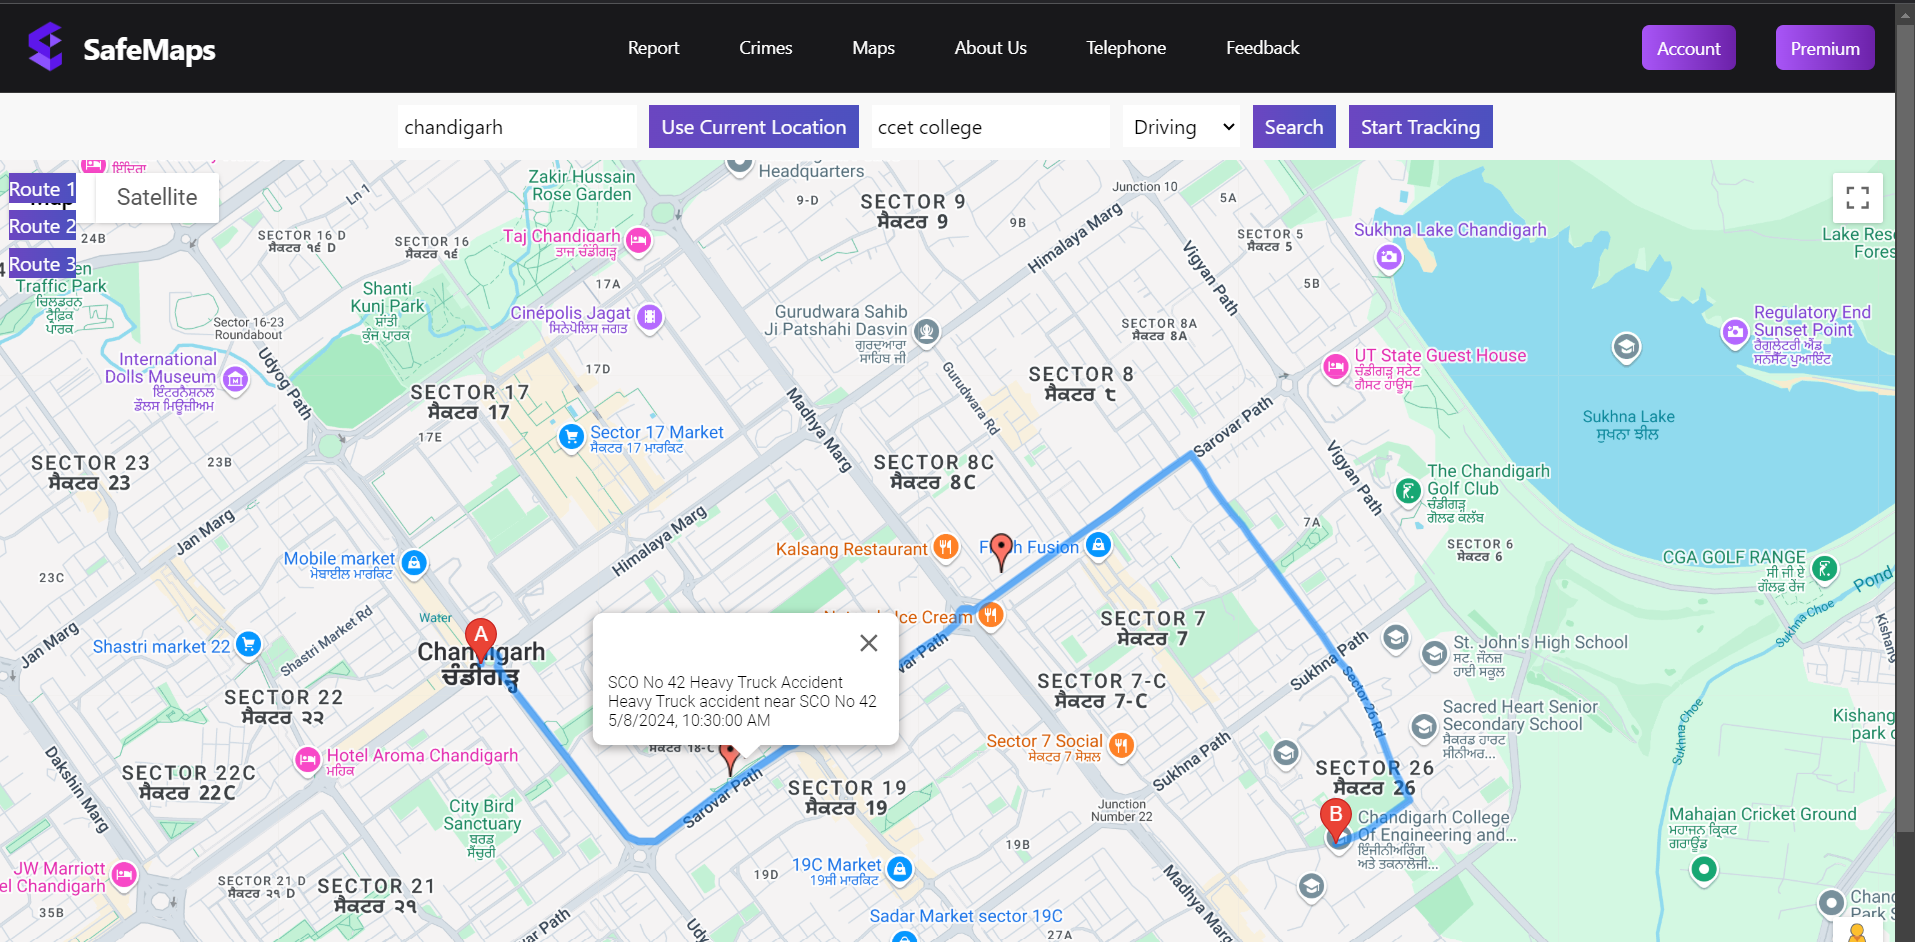This screenshot has width=1915, height=942.
Task: Click the CGA GOLF RANGE pin
Action: [x=1824, y=570]
